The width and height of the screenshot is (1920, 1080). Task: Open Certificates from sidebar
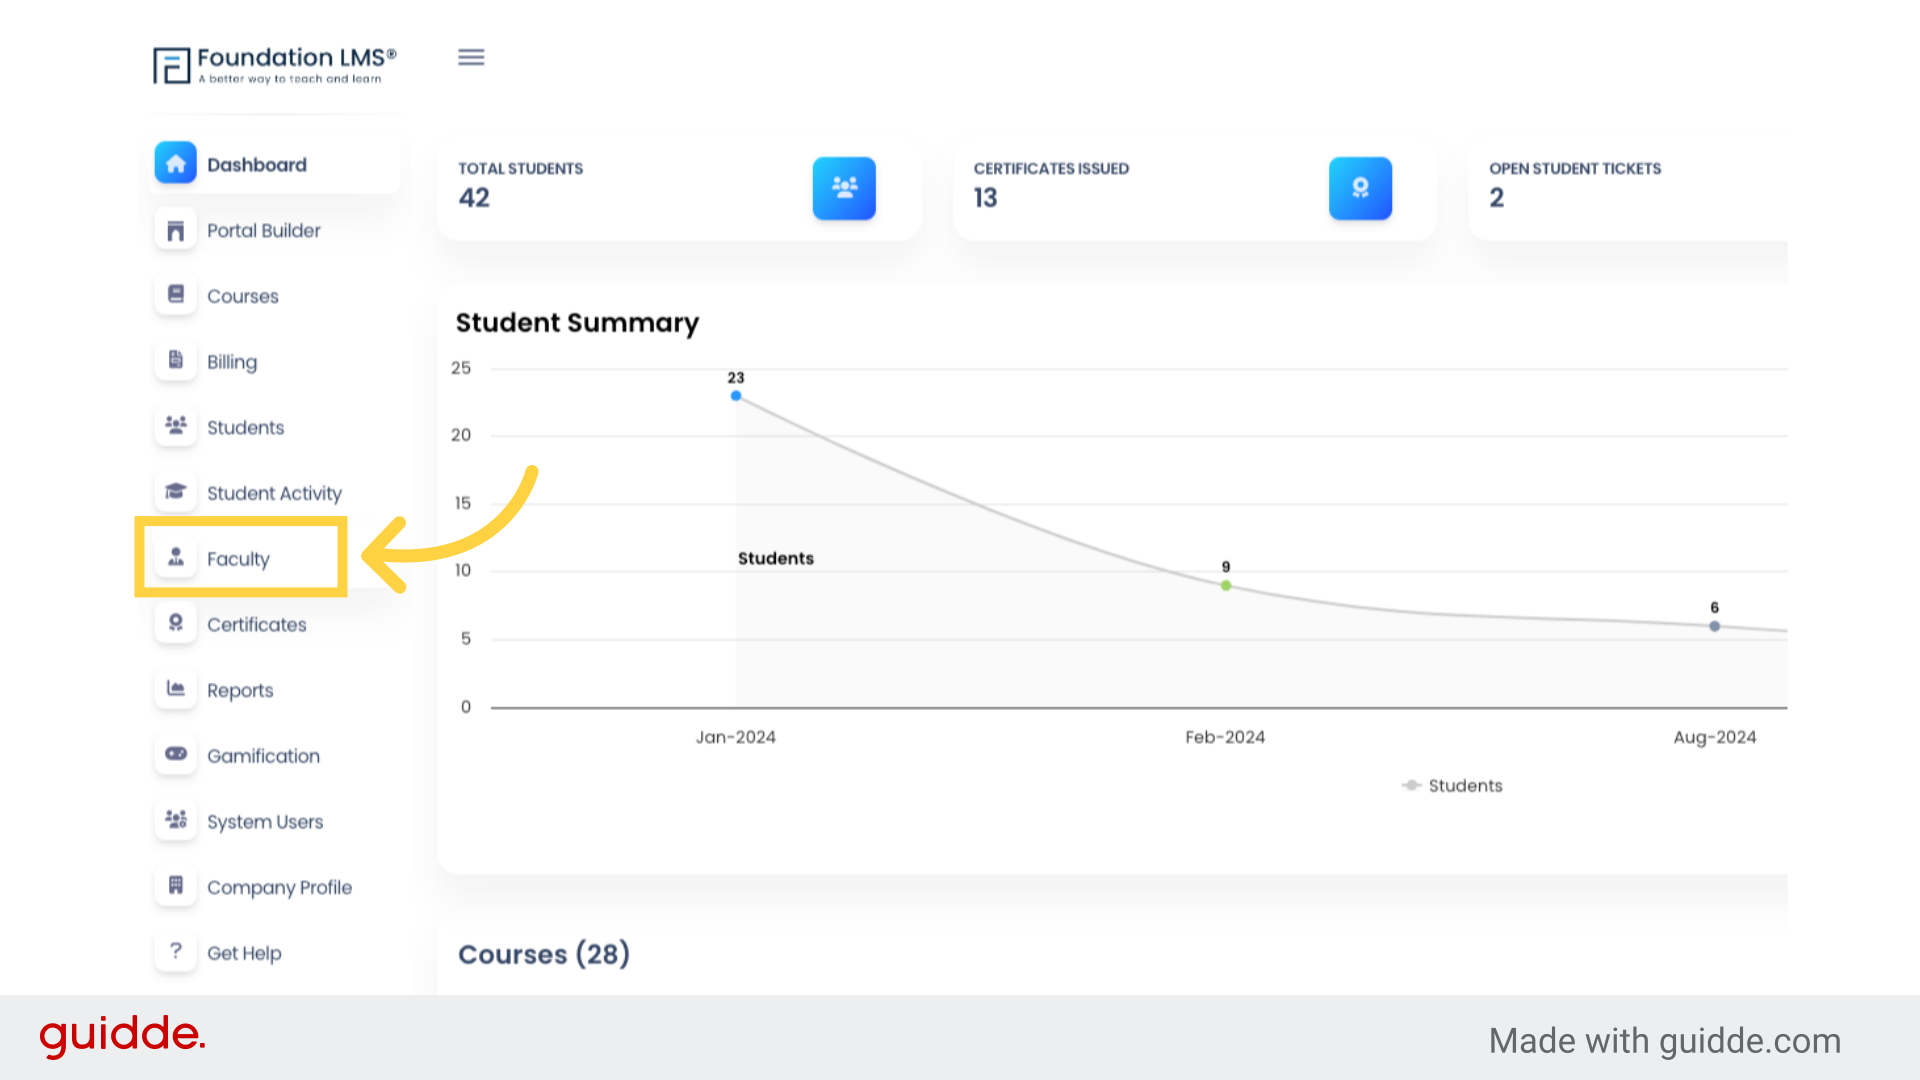click(257, 625)
